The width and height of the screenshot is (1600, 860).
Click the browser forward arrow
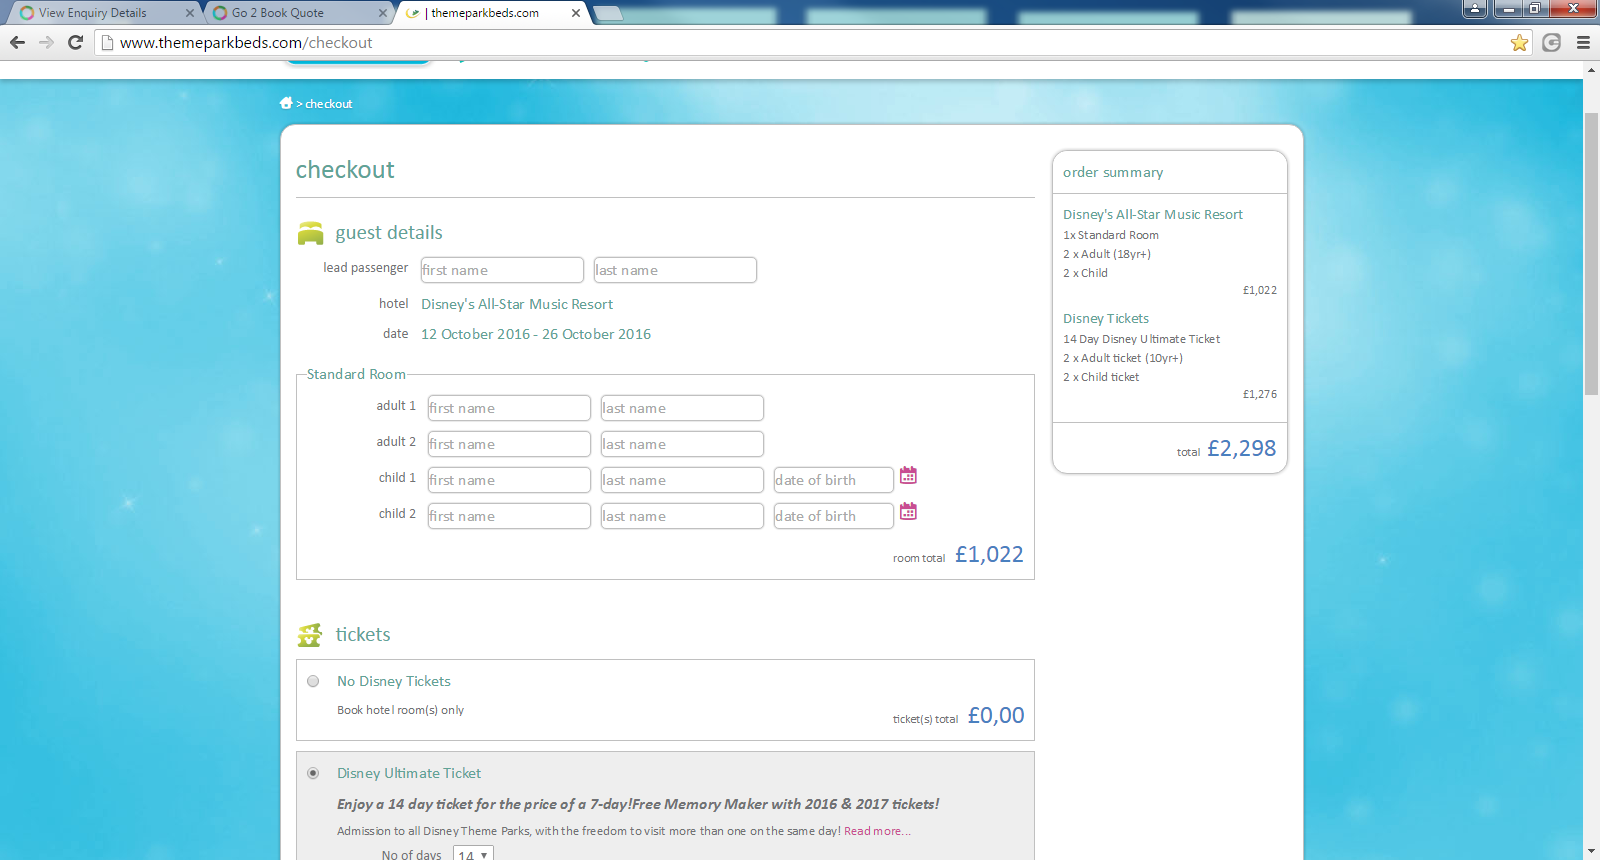pyautogui.click(x=46, y=42)
